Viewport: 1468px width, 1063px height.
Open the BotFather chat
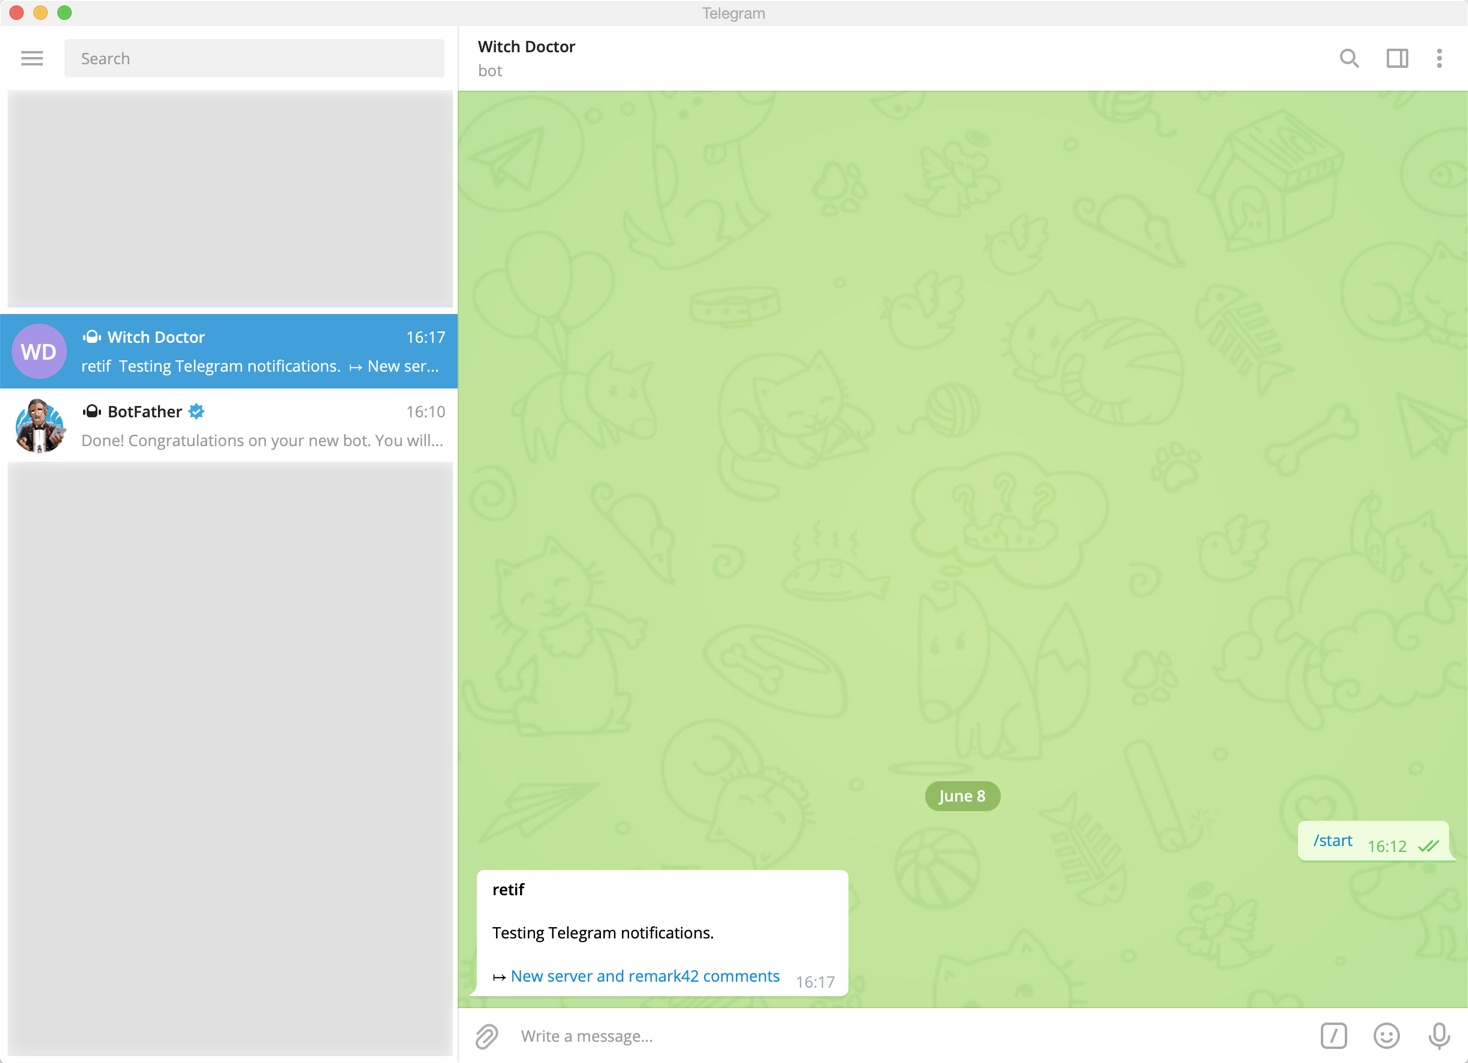(x=229, y=425)
